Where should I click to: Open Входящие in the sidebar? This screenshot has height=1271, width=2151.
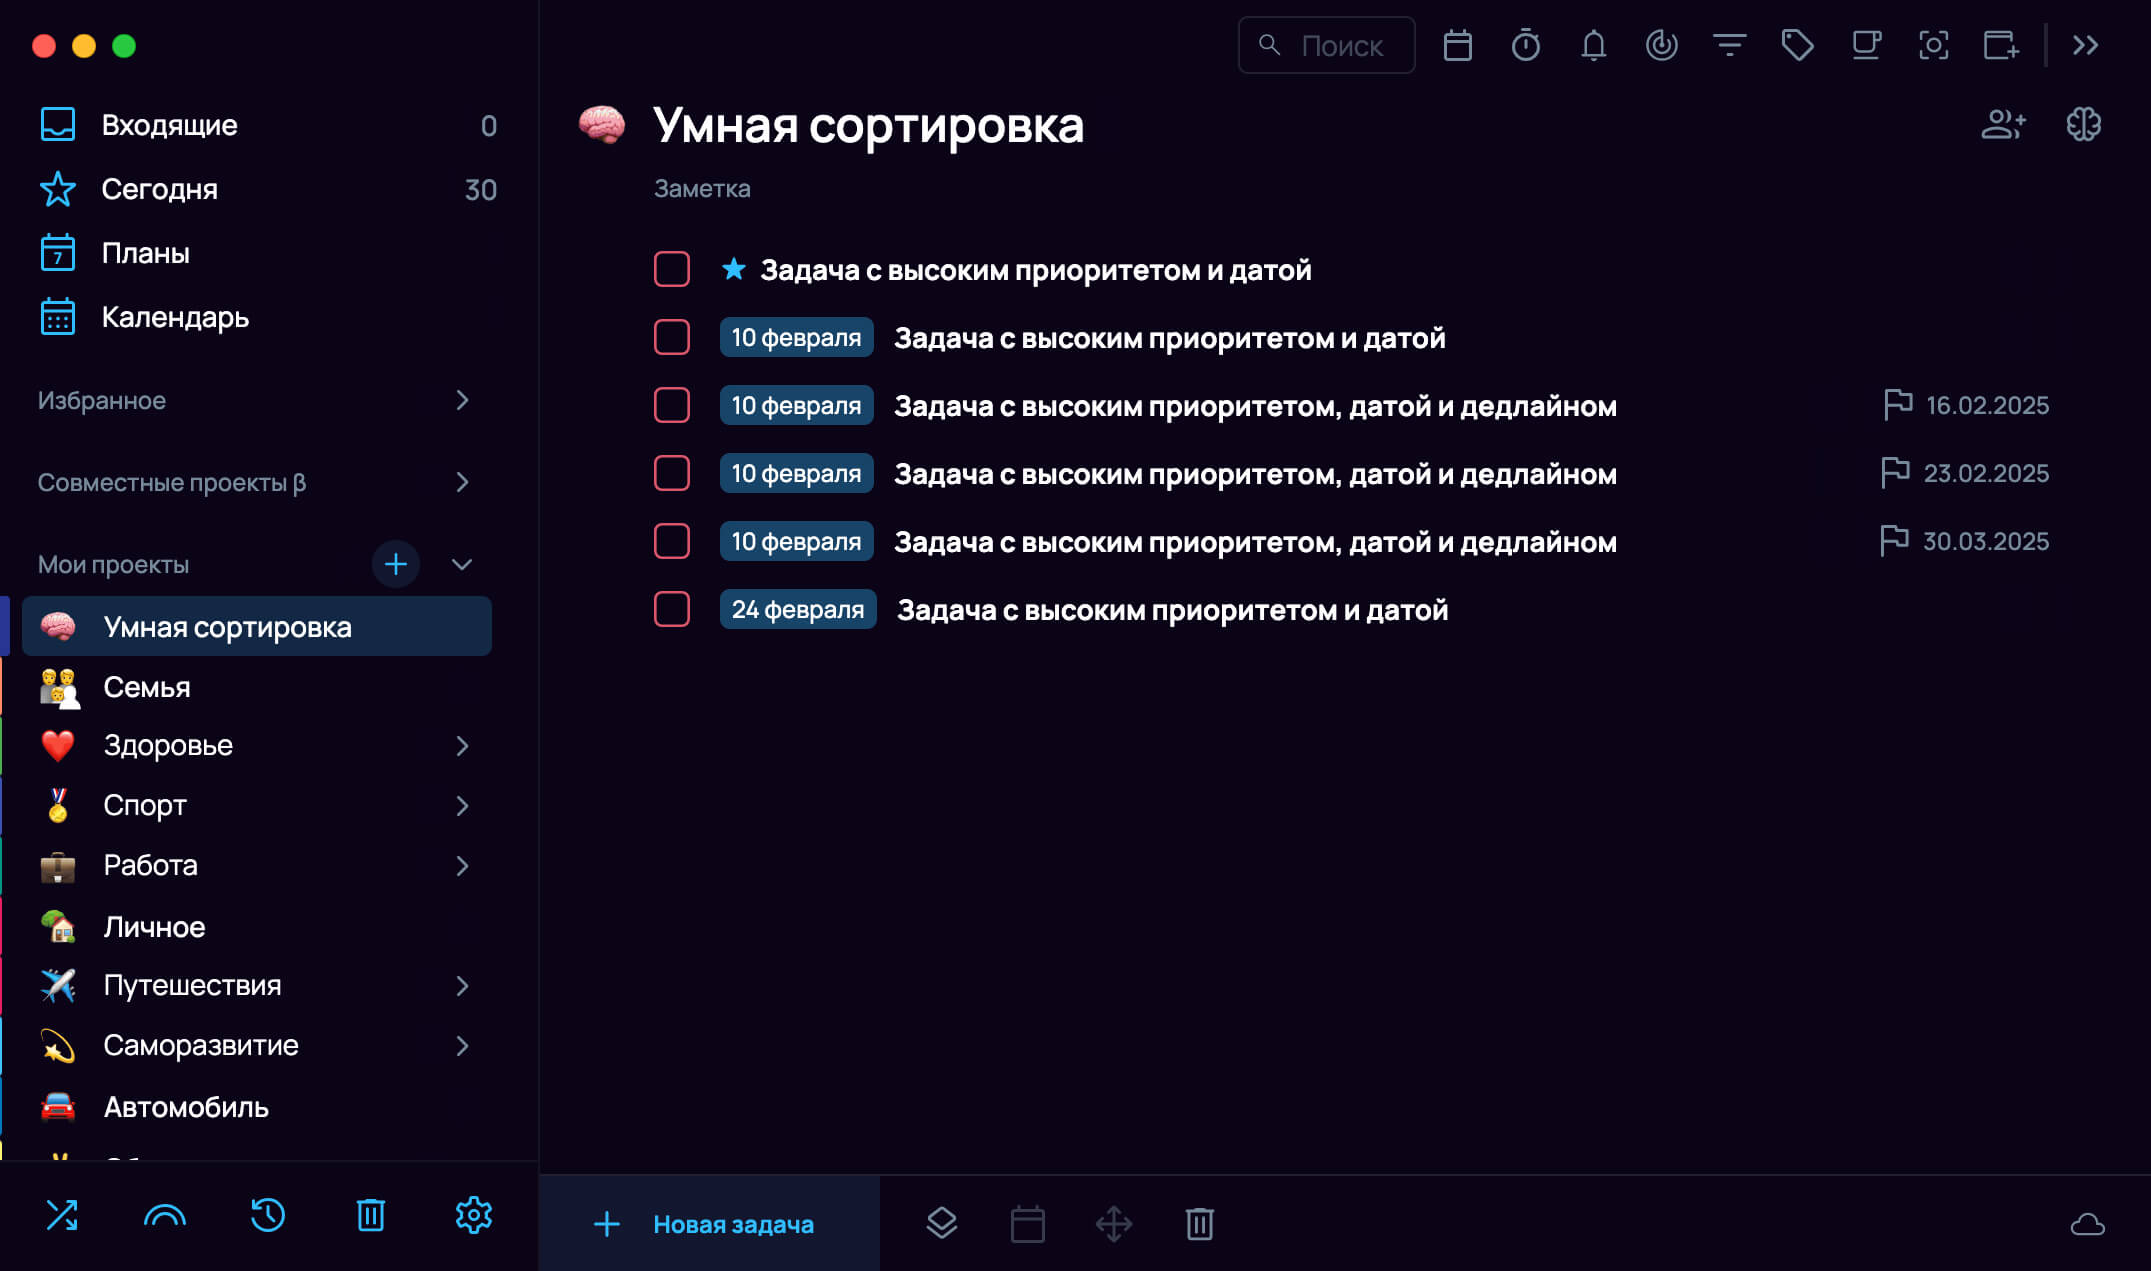pyautogui.click(x=268, y=125)
